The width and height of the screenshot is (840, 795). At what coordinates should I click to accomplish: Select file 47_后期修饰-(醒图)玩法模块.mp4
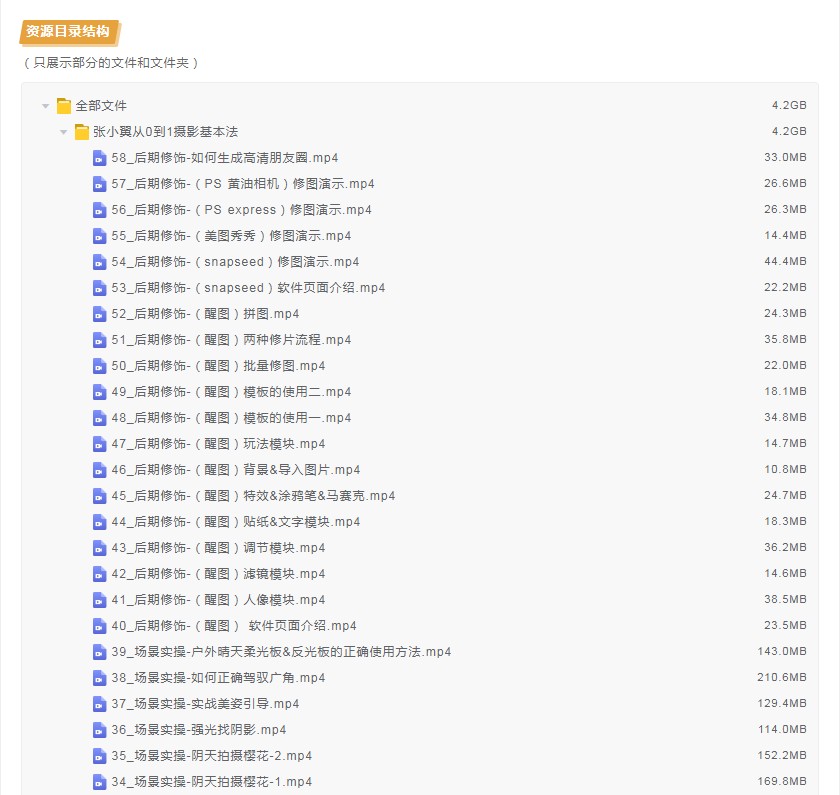pos(219,444)
